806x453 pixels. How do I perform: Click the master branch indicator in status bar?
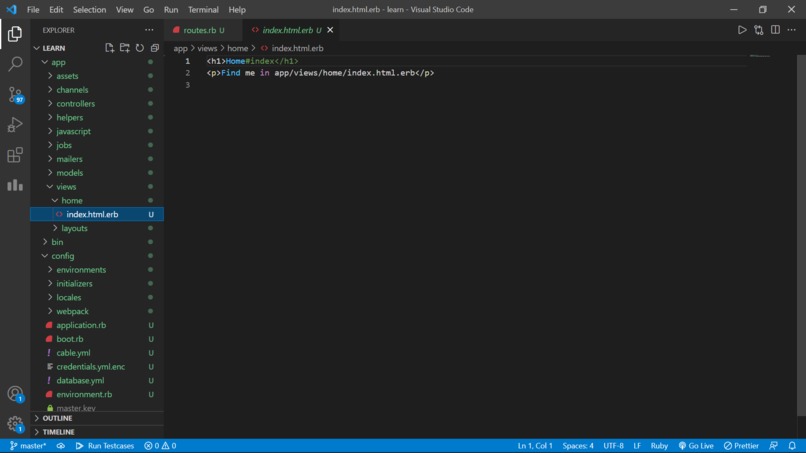28,446
